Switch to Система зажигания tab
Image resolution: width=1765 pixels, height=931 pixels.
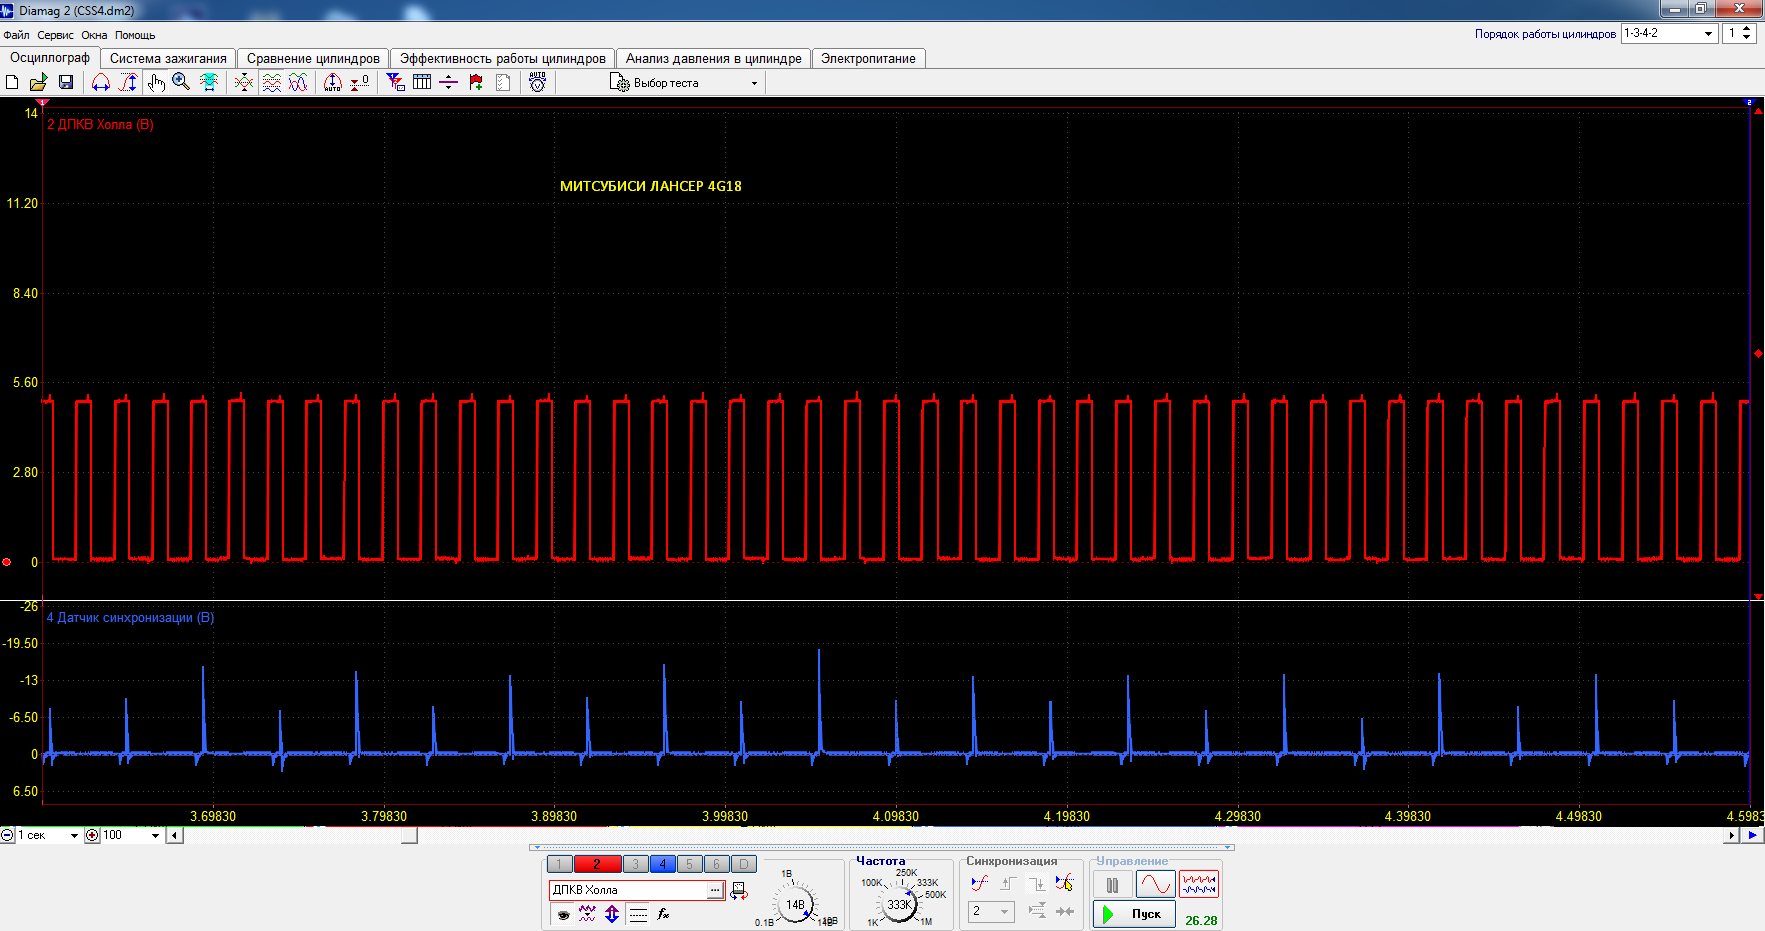click(x=168, y=59)
